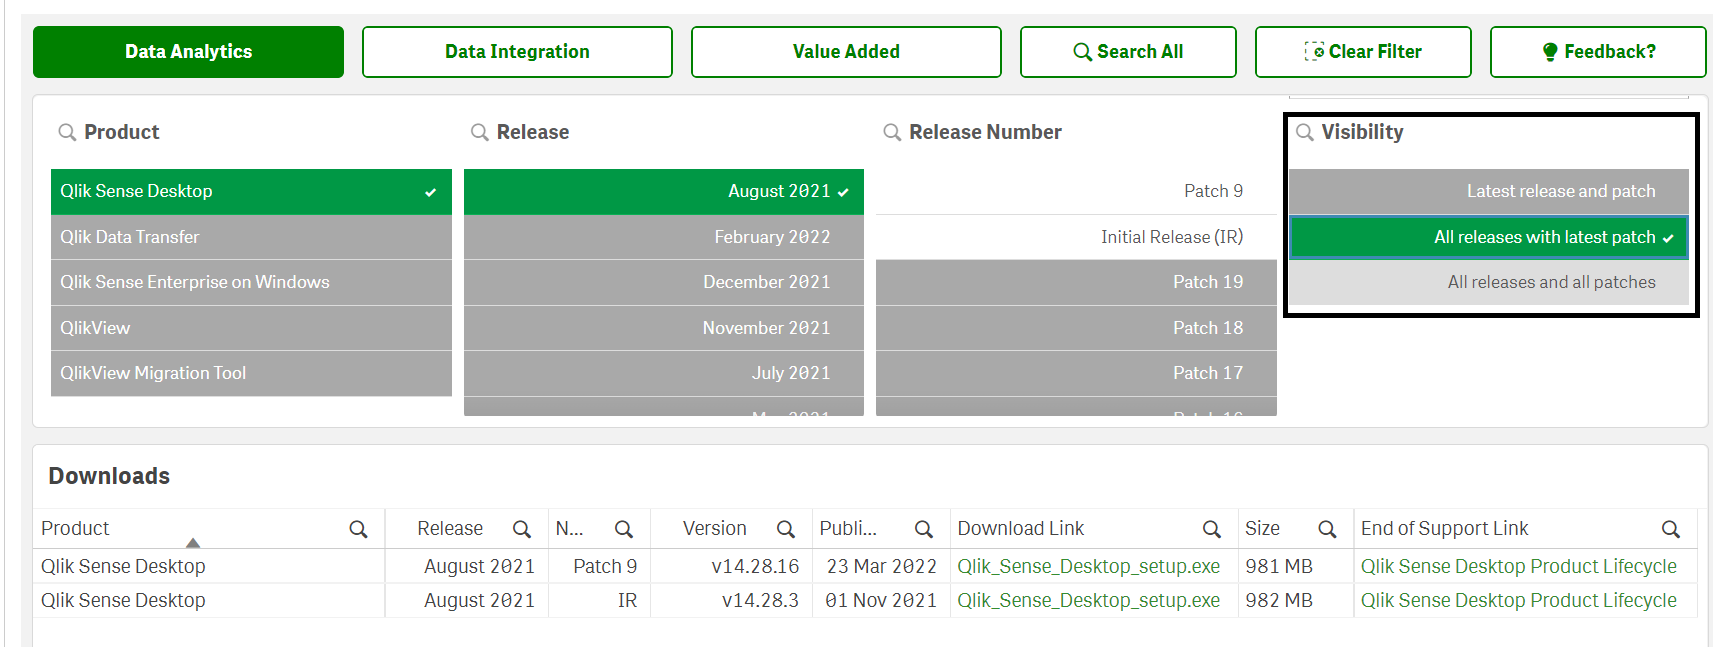Search the Release Number filter magnifier
1714x647 pixels.
point(892,132)
